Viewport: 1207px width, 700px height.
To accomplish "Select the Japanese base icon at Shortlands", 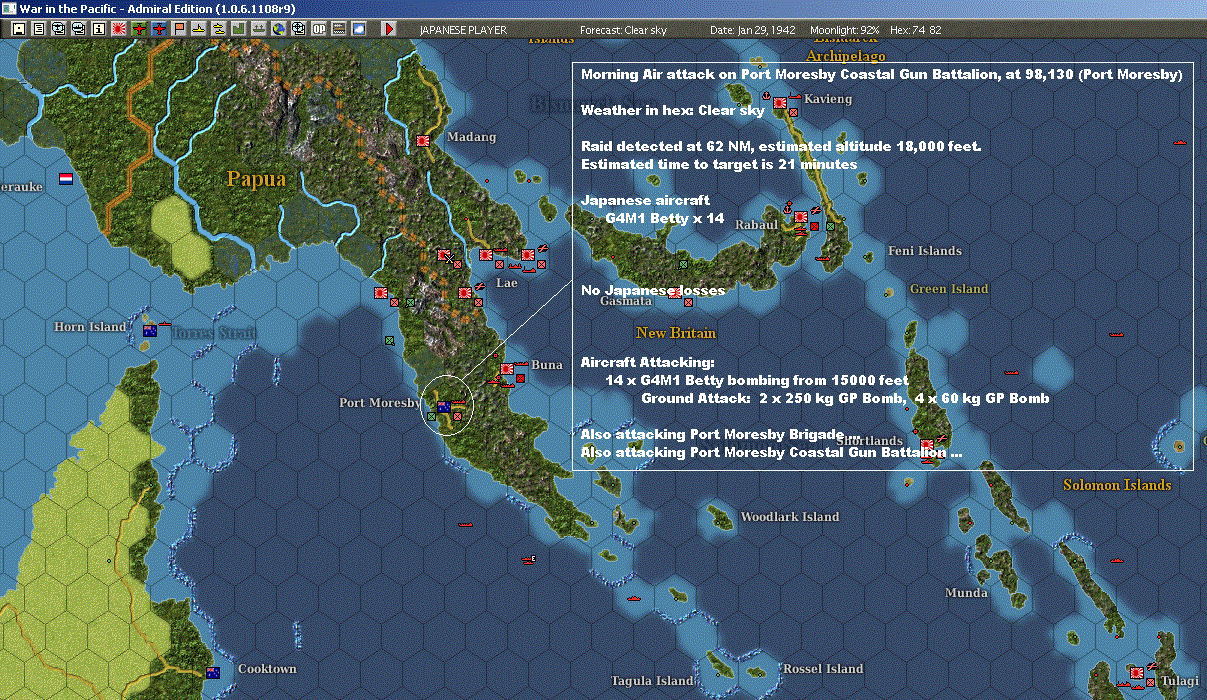I will pos(927,445).
